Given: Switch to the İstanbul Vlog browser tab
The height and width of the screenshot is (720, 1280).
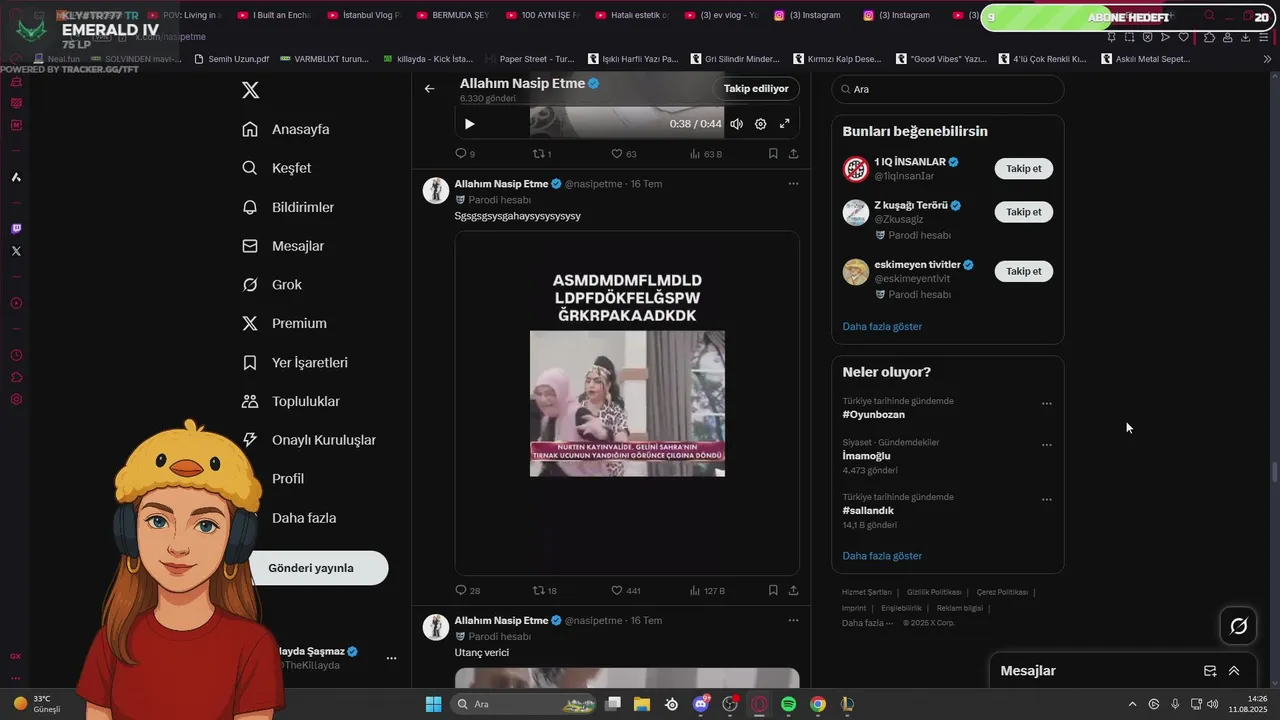Looking at the screenshot, I should [365, 16].
